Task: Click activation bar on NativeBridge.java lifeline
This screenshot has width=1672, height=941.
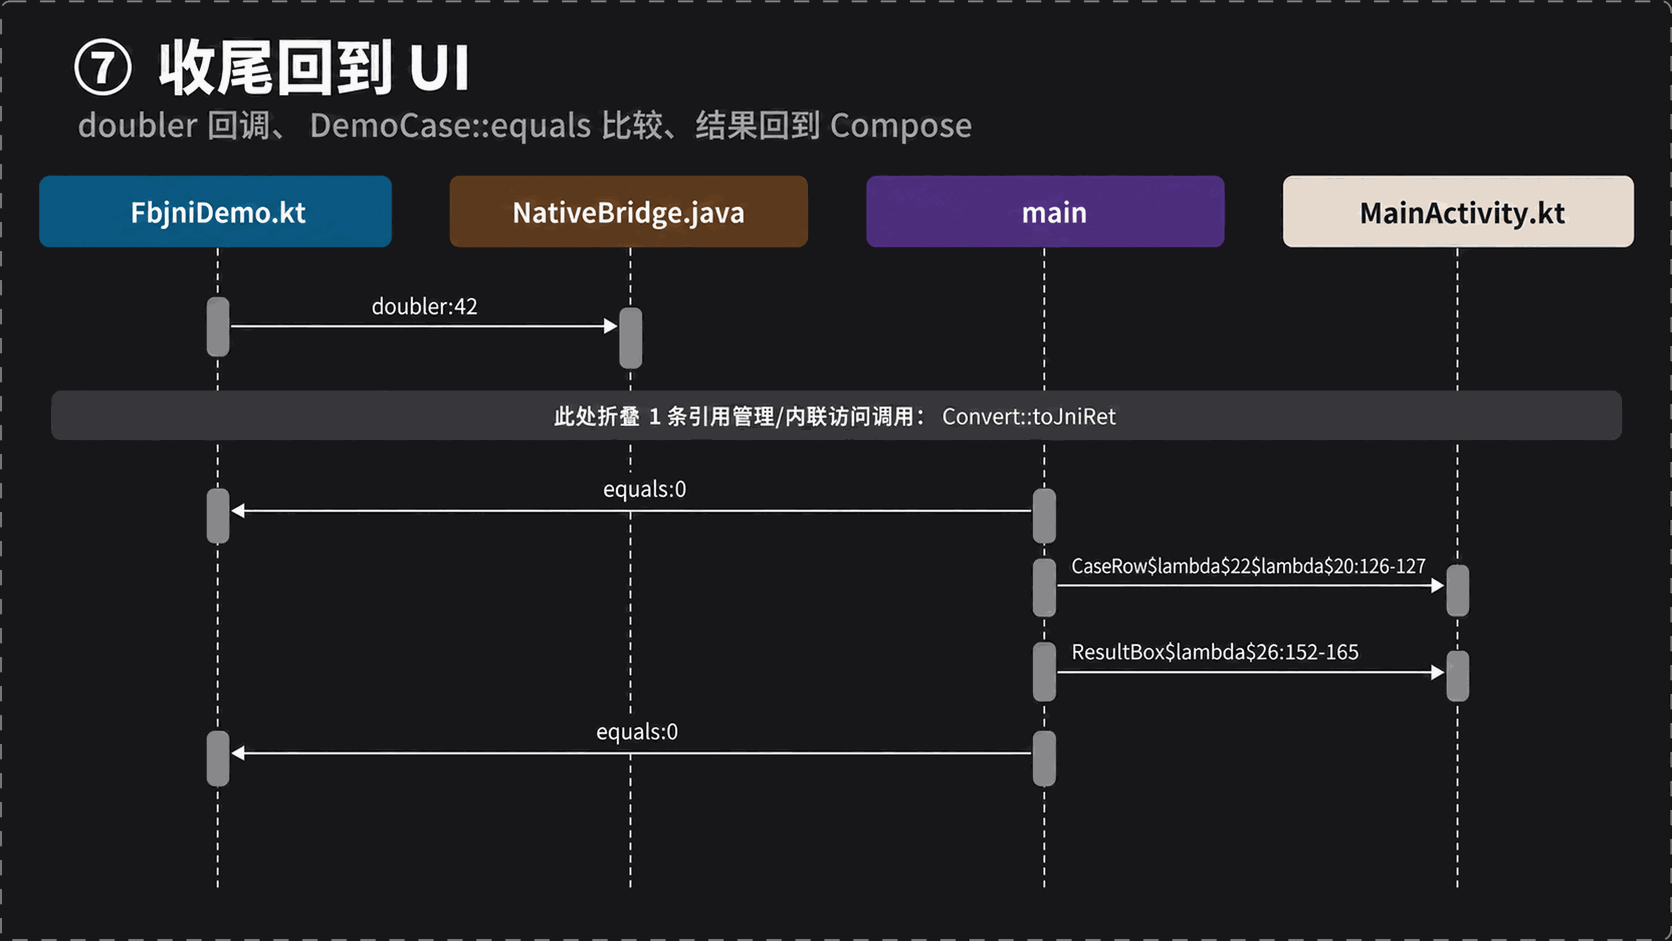Action: coord(631,338)
